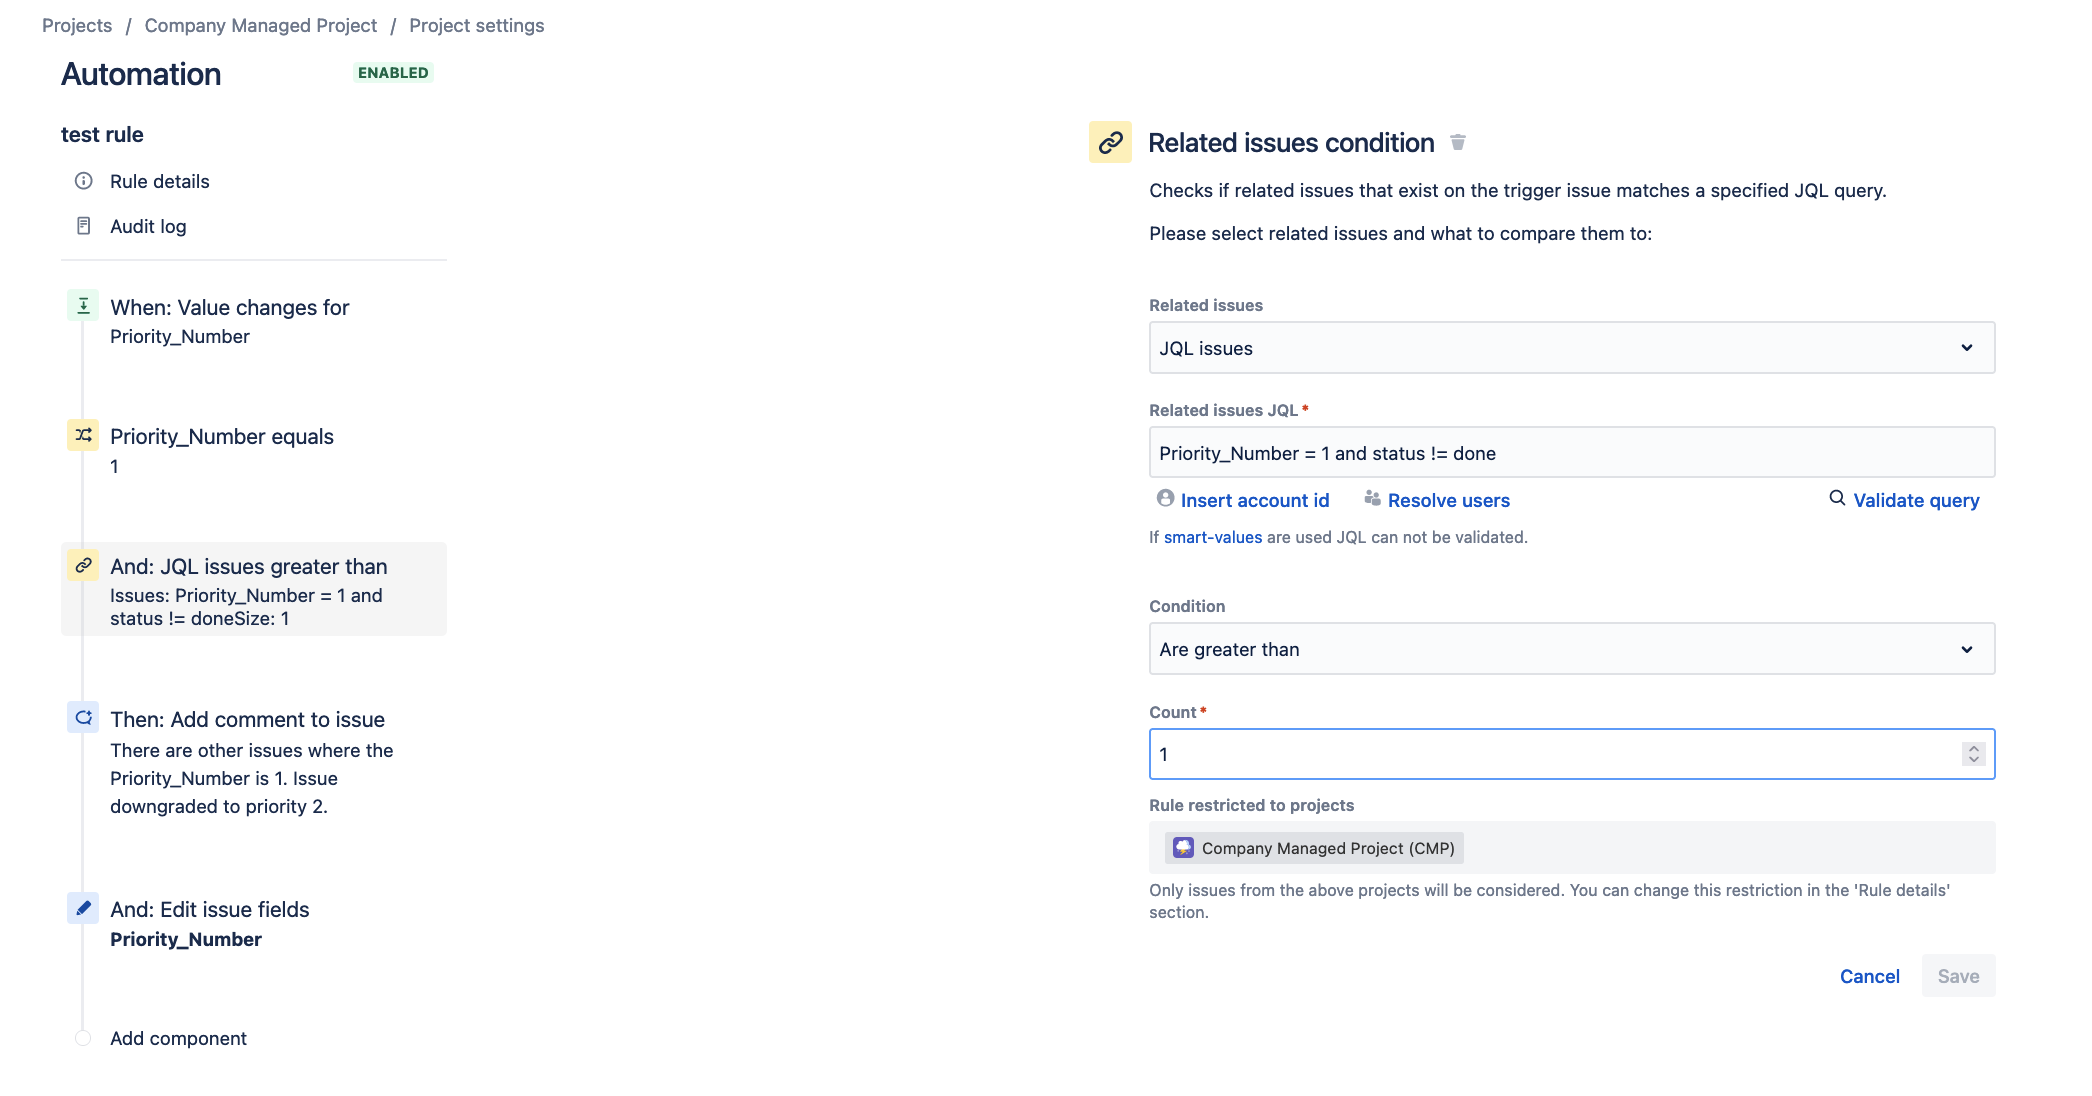The height and width of the screenshot is (1096, 2092).
Task: Open Projects in the breadcrumb
Action: point(77,25)
